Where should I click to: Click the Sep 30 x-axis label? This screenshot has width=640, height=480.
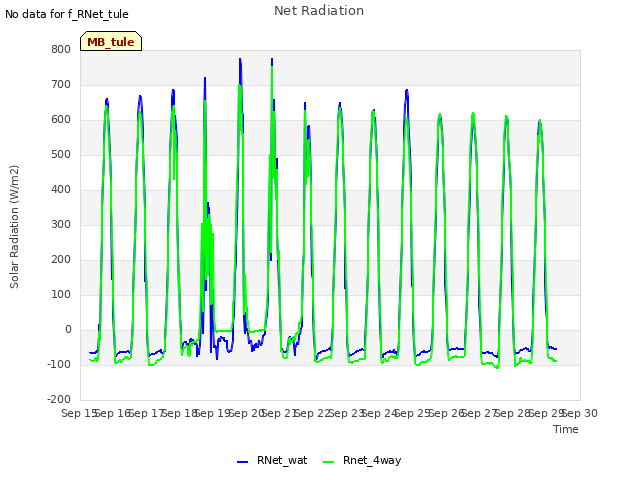(580, 413)
